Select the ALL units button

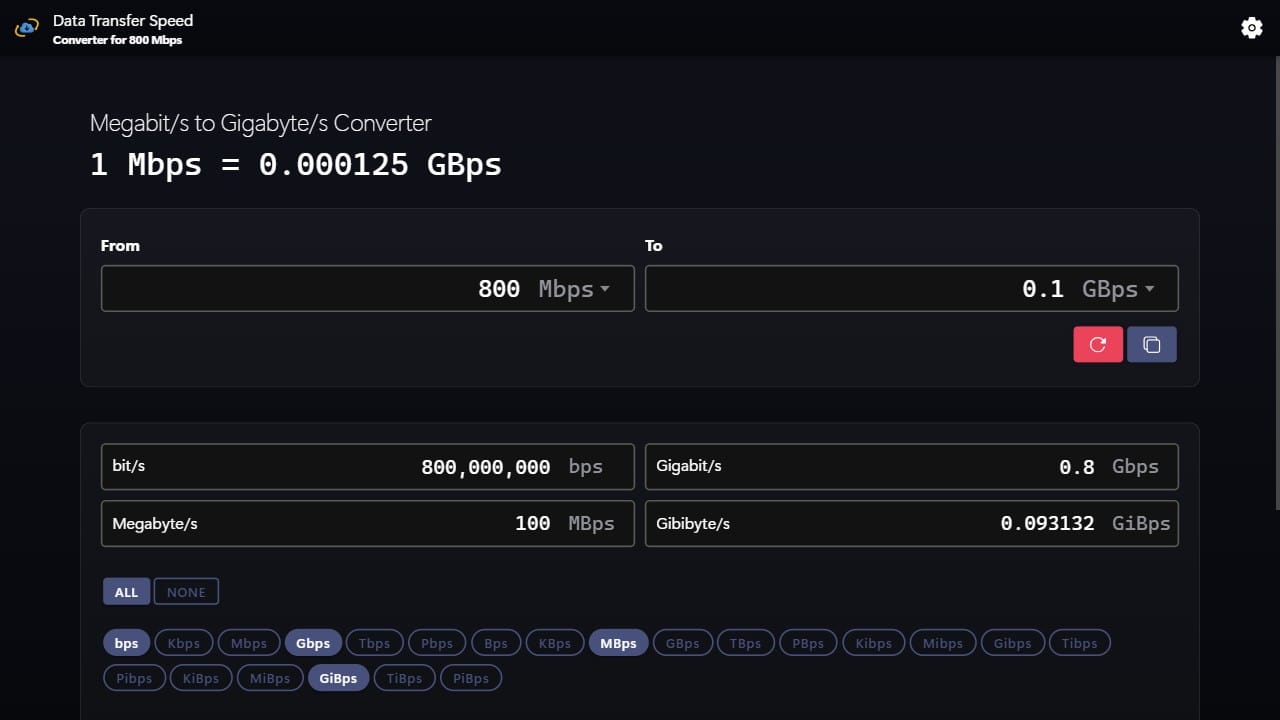tap(126, 592)
